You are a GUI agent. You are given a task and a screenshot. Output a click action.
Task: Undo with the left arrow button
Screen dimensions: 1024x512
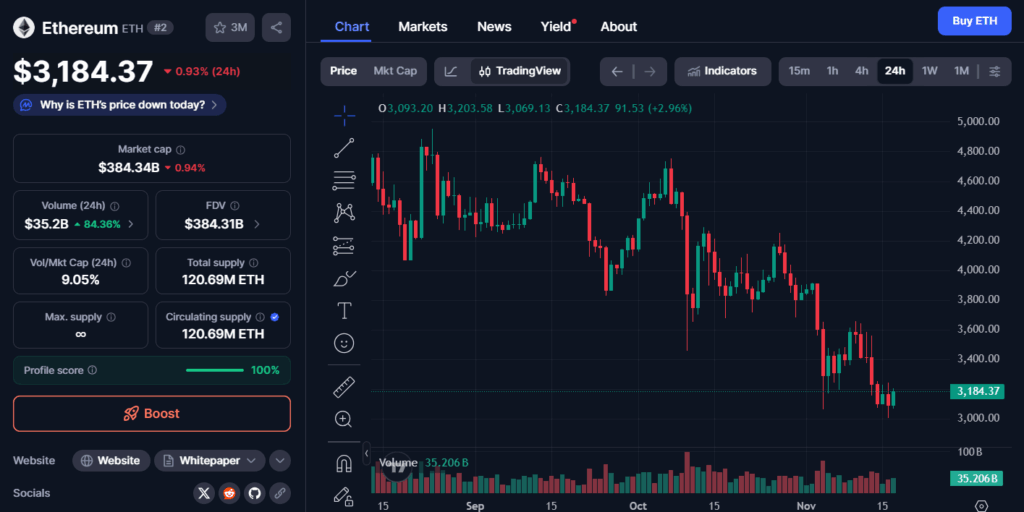(x=617, y=71)
